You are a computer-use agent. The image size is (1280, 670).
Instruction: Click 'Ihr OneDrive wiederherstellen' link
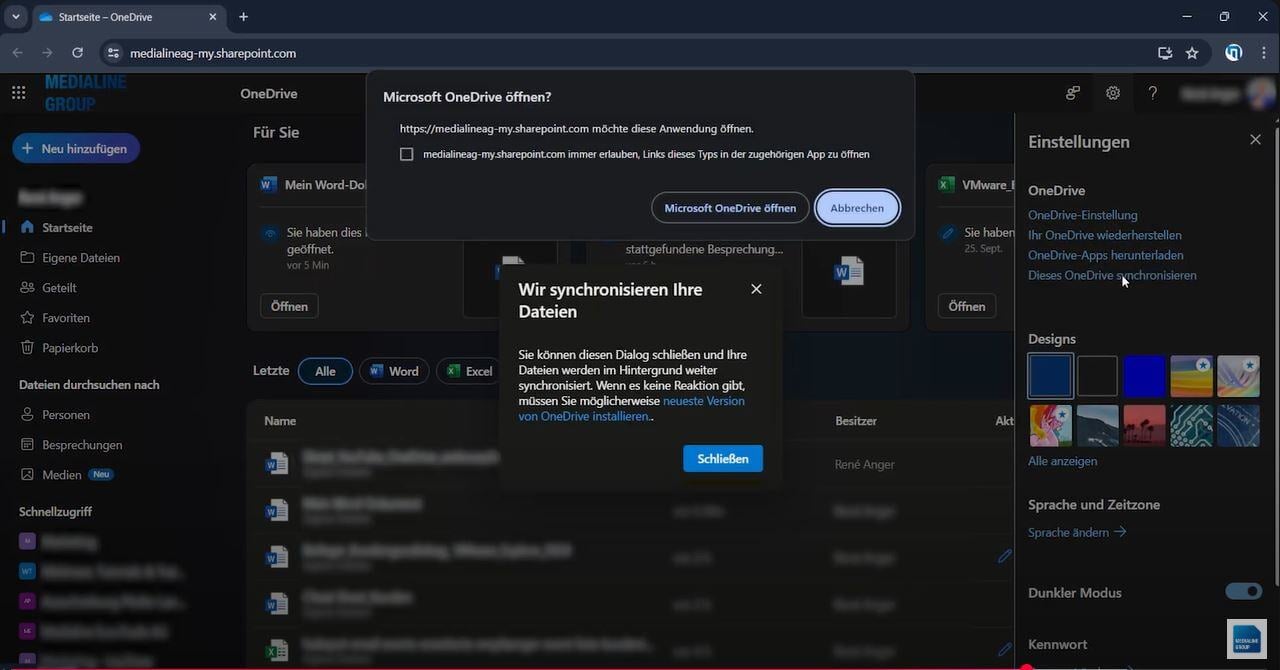1105,235
